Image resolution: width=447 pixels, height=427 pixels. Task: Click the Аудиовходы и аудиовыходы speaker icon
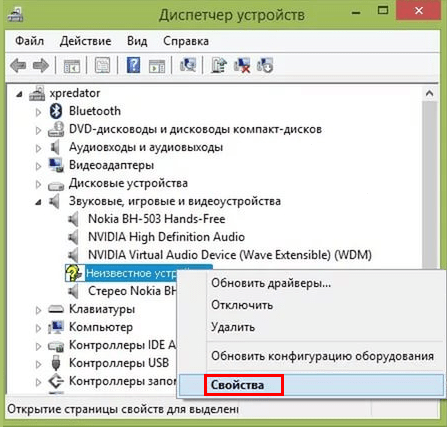(x=55, y=147)
